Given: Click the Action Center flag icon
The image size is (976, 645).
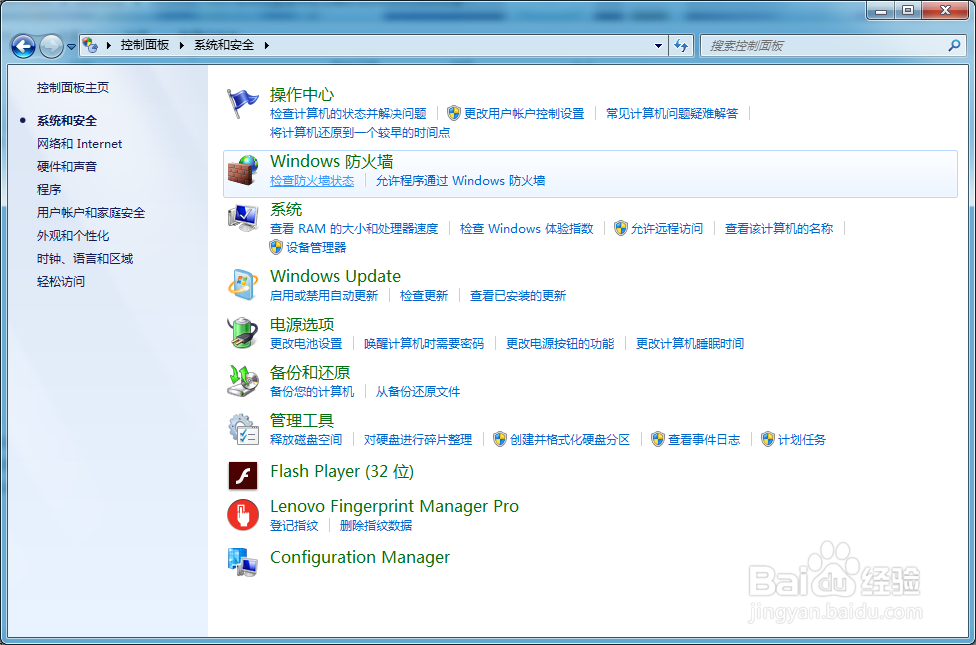Looking at the screenshot, I should coord(243,103).
